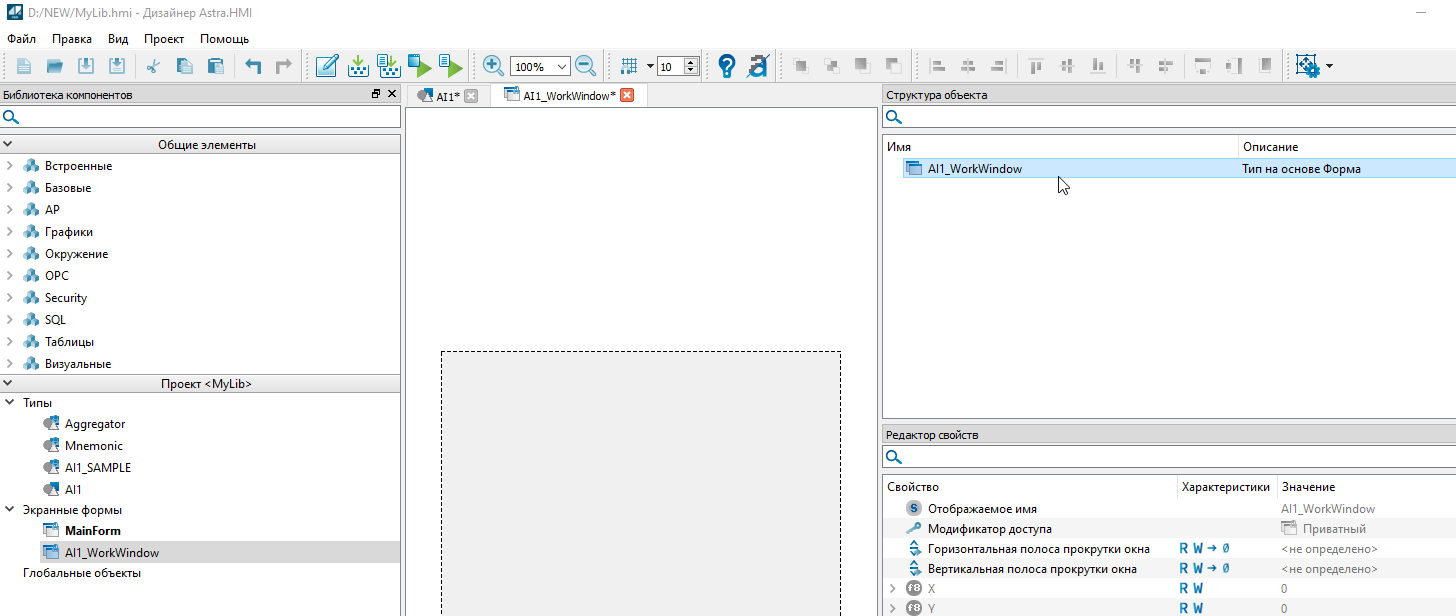Open MainForm in the project tree
1456x616 pixels.
92,530
